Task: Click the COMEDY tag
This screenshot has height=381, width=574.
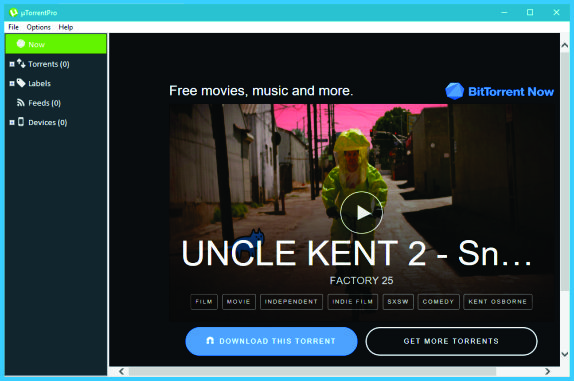Action: pos(438,302)
